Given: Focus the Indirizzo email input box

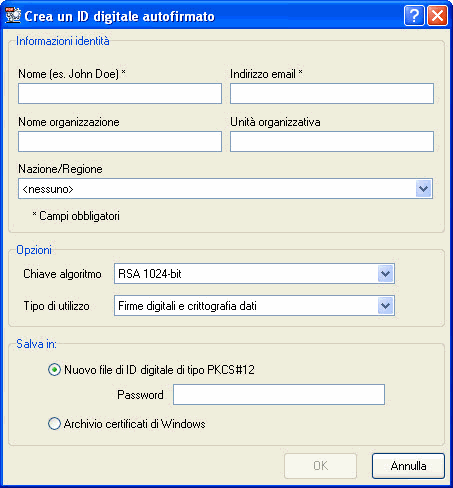Looking at the screenshot, I should click(x=332, y=93).
